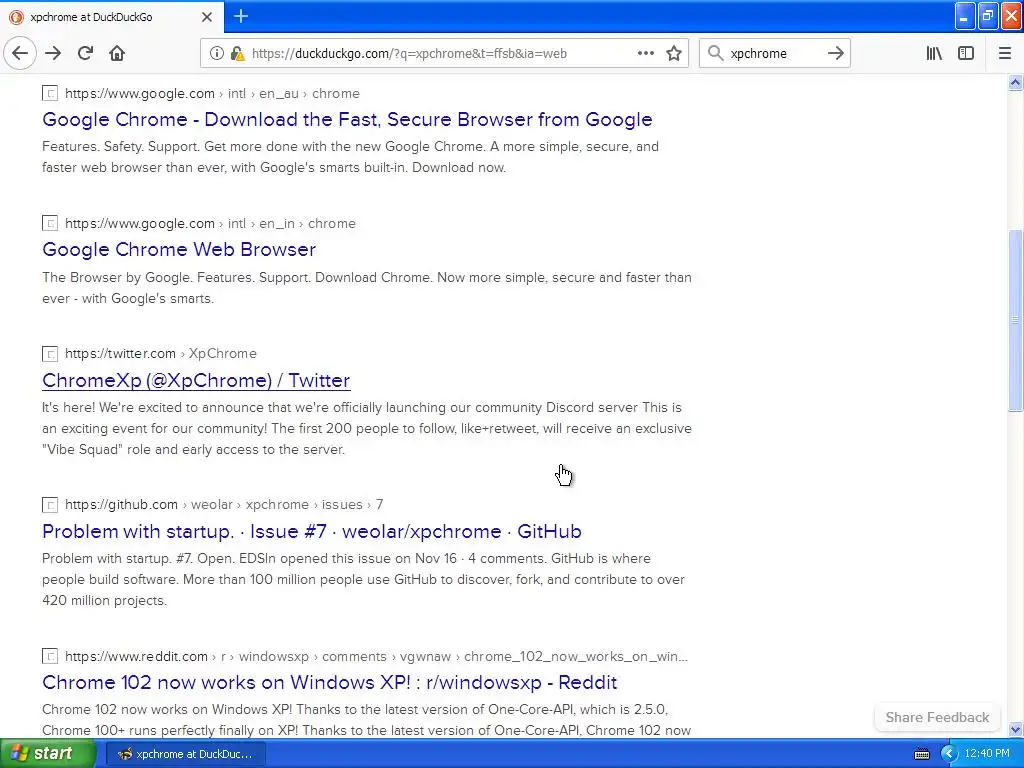This screenshot has width=1024, height=768.
Task: Click the favicon beside the google.com en_au result
Action: coord(50,93)
